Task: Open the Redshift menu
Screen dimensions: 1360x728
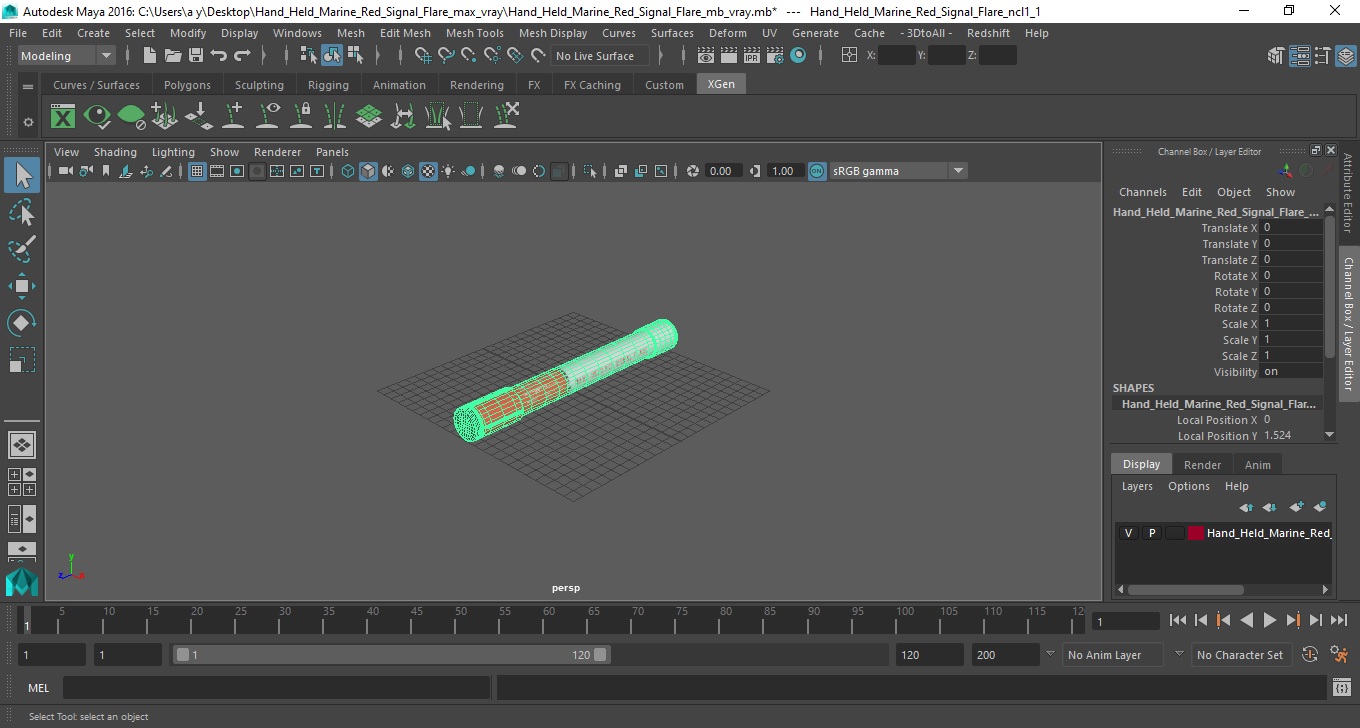Action: tap(987, 33)
